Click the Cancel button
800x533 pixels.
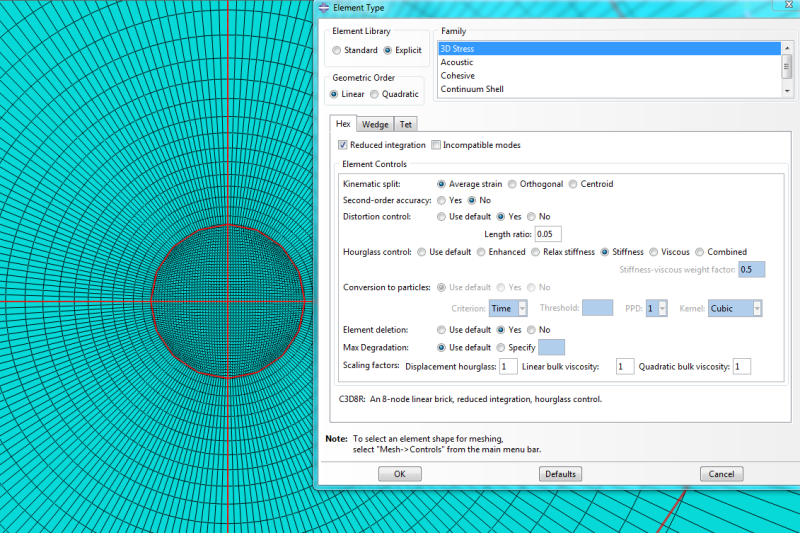pos(721,474)
